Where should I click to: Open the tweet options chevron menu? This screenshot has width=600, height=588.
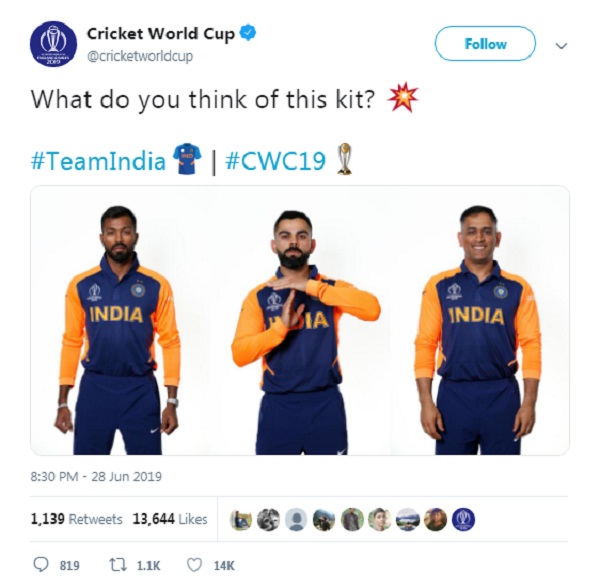[561, 46]
